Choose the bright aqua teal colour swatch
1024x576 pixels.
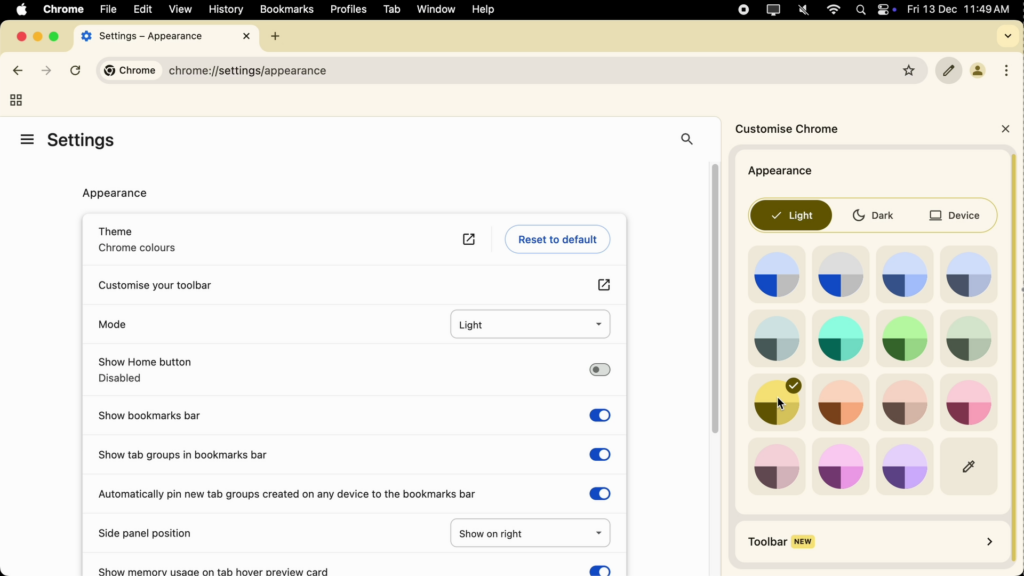[840, 338]
